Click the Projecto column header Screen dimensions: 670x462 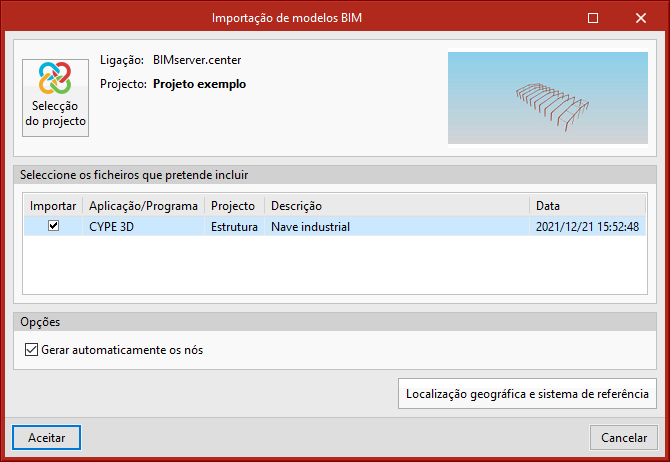click(233, 206)
